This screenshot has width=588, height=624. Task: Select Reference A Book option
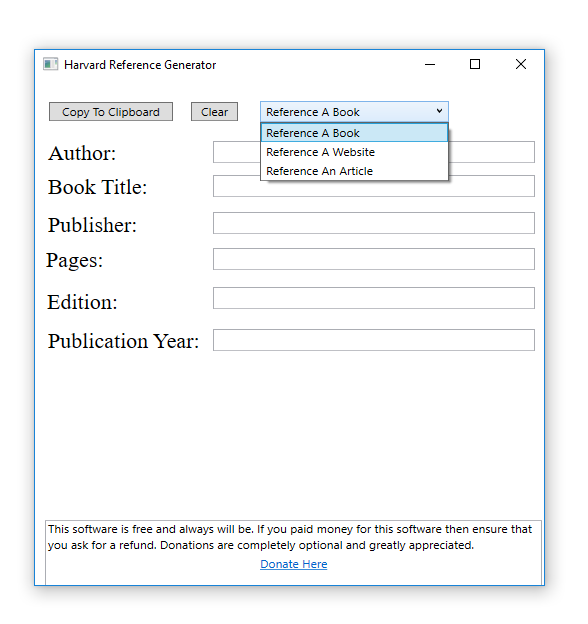tap(354, 133)
